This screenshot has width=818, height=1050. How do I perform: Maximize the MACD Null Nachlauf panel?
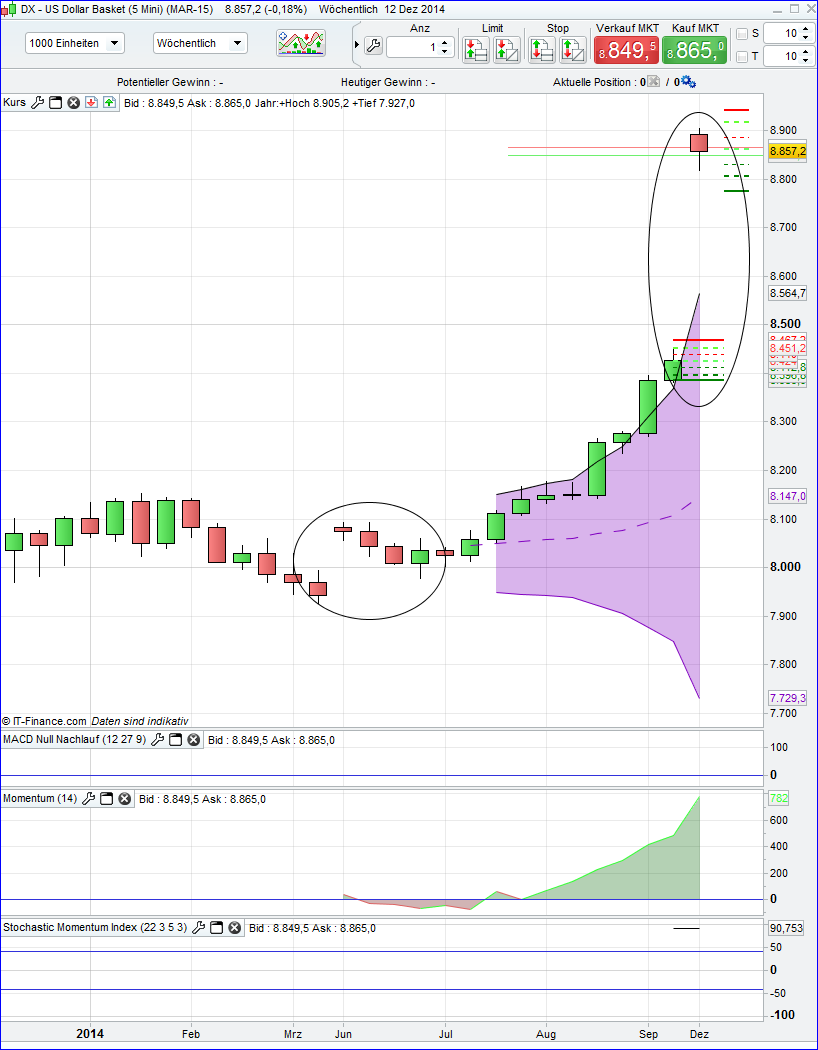tap(175, 739)
